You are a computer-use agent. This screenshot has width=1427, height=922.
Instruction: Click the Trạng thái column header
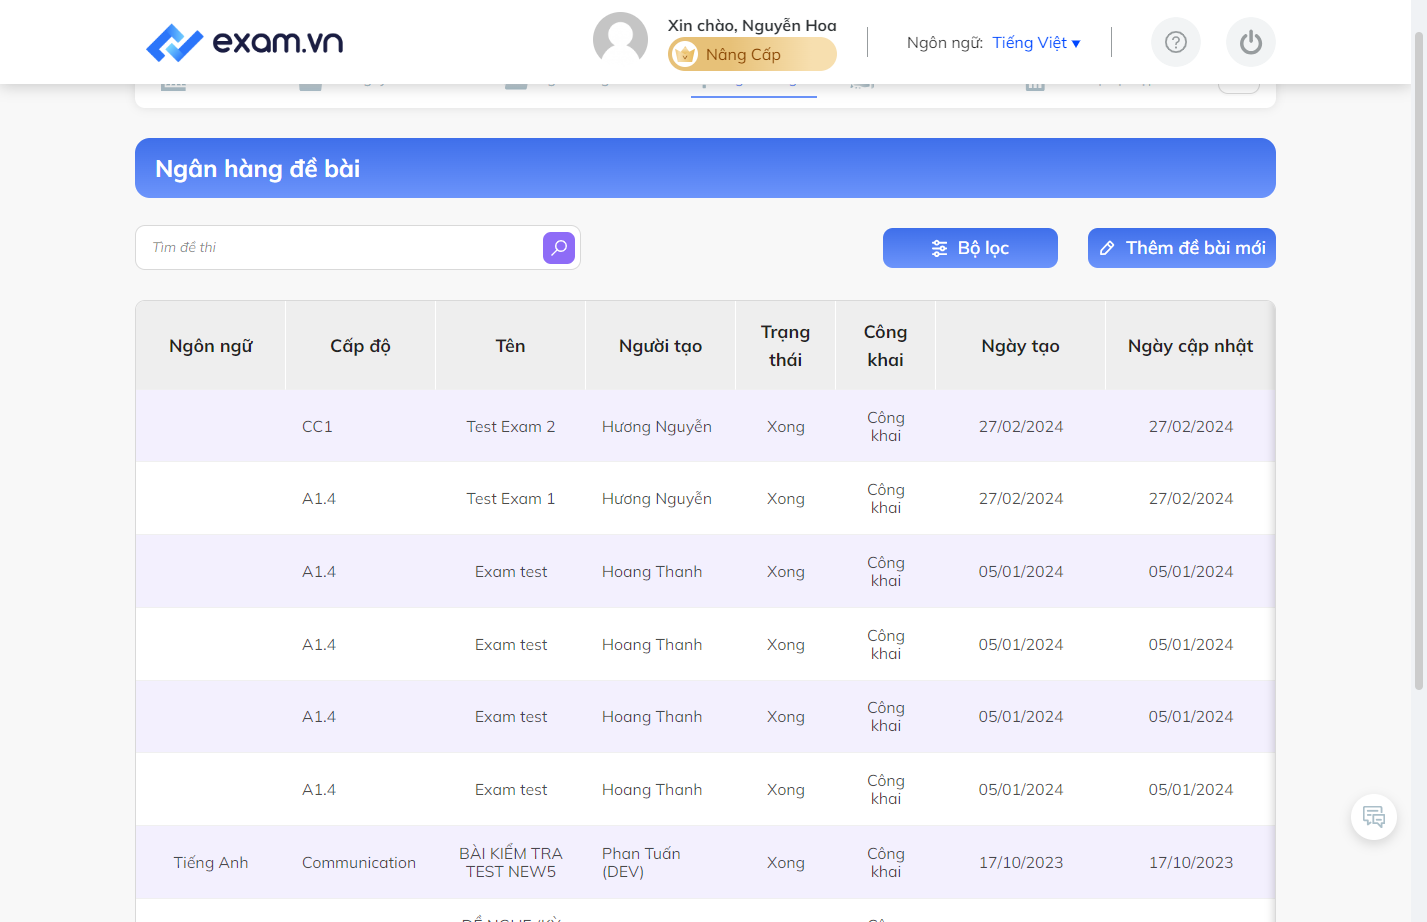(x=786, y=346)
